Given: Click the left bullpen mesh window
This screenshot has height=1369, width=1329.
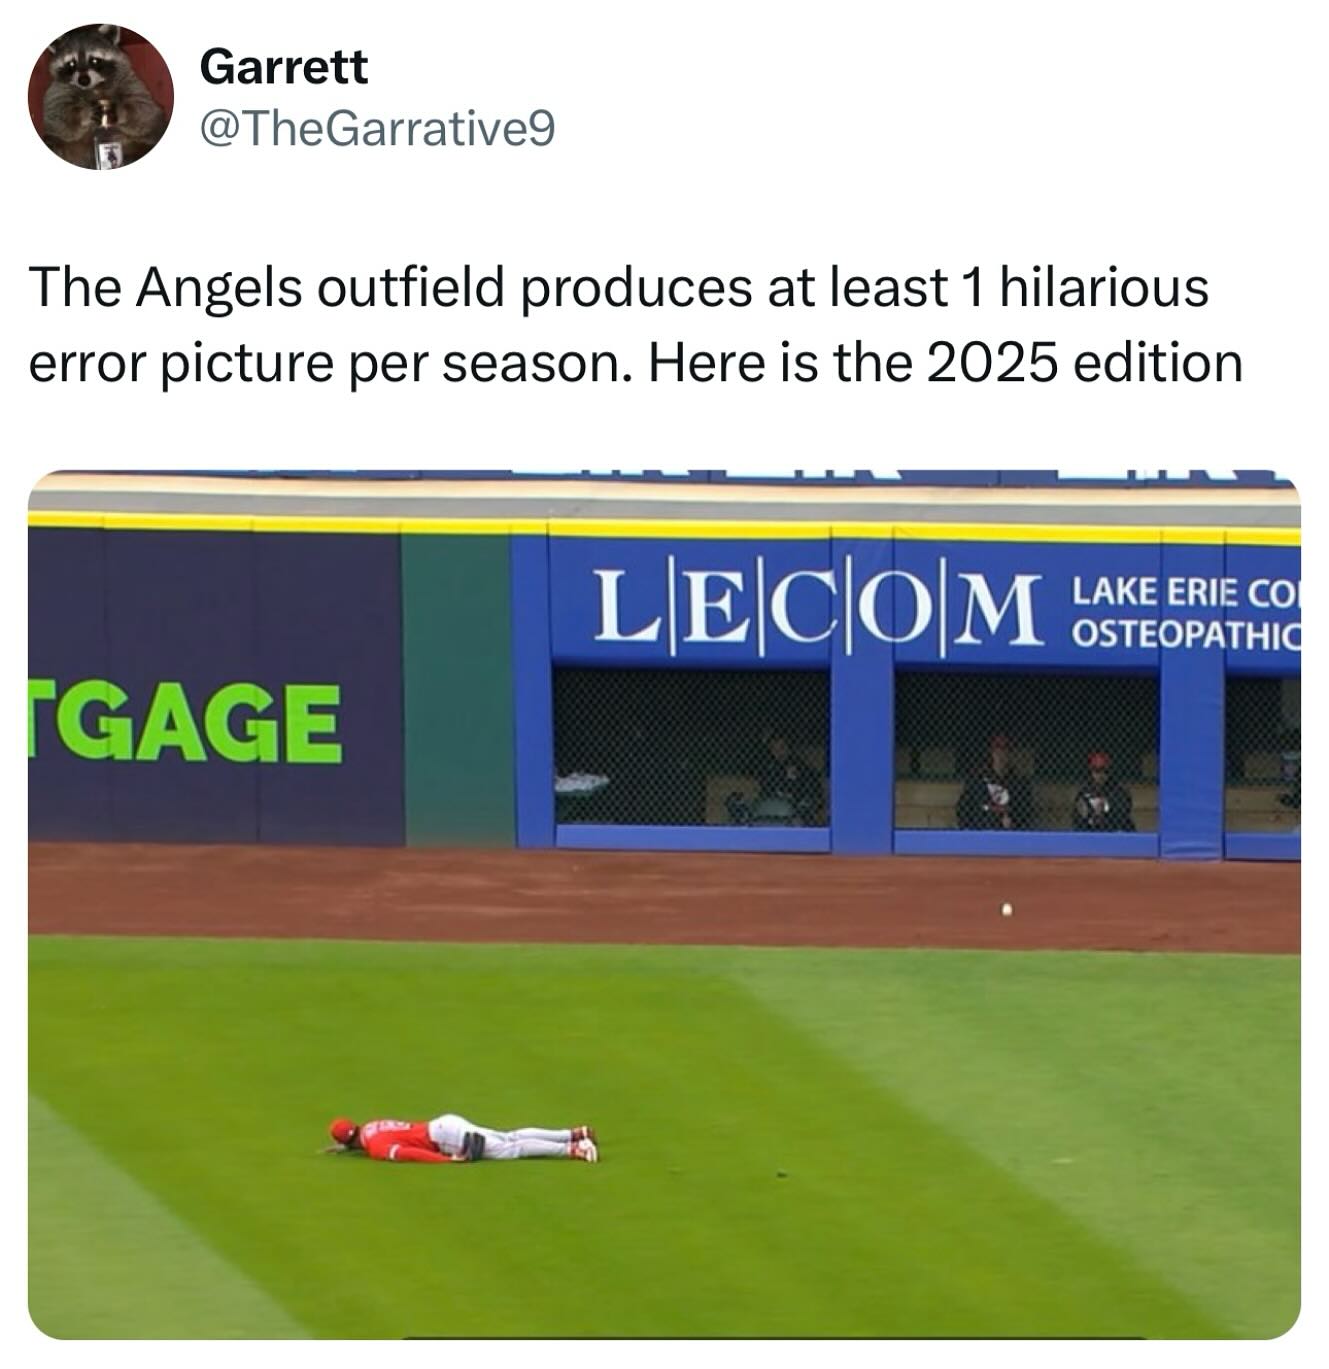Looking at the screenshot, I should tap(691, 746).
